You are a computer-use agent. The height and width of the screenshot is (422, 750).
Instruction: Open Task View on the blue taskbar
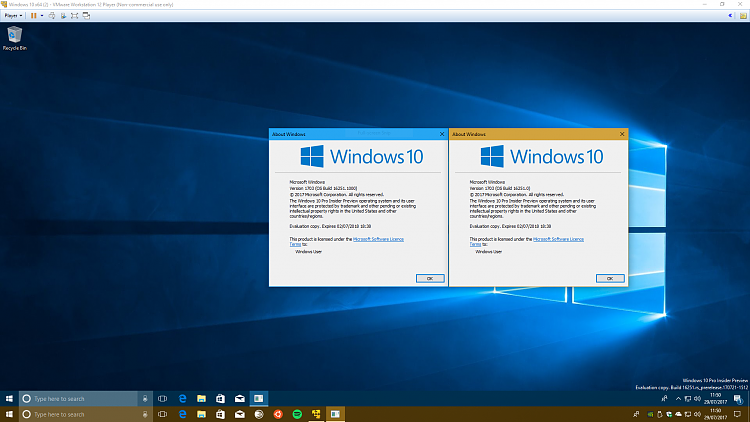163,399
